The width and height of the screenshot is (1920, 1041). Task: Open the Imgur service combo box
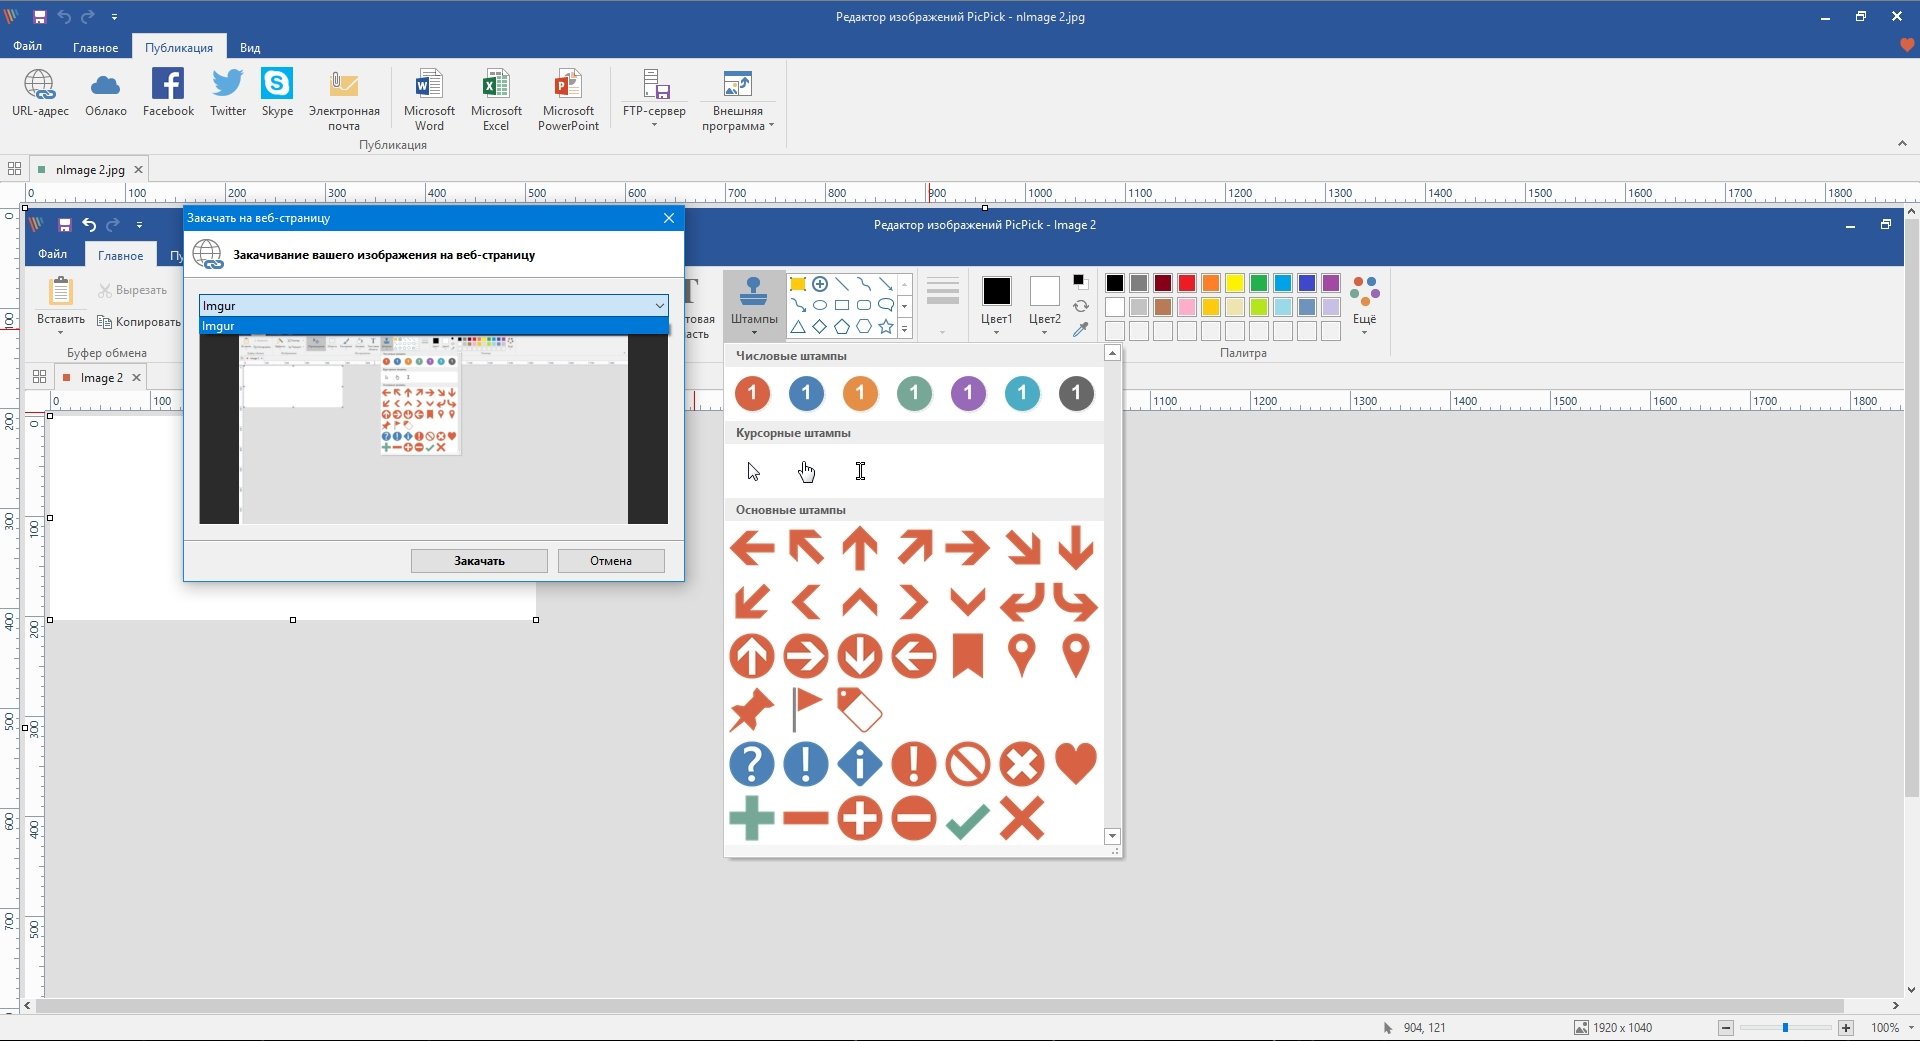pyautogui.click(x=433, y=305)
